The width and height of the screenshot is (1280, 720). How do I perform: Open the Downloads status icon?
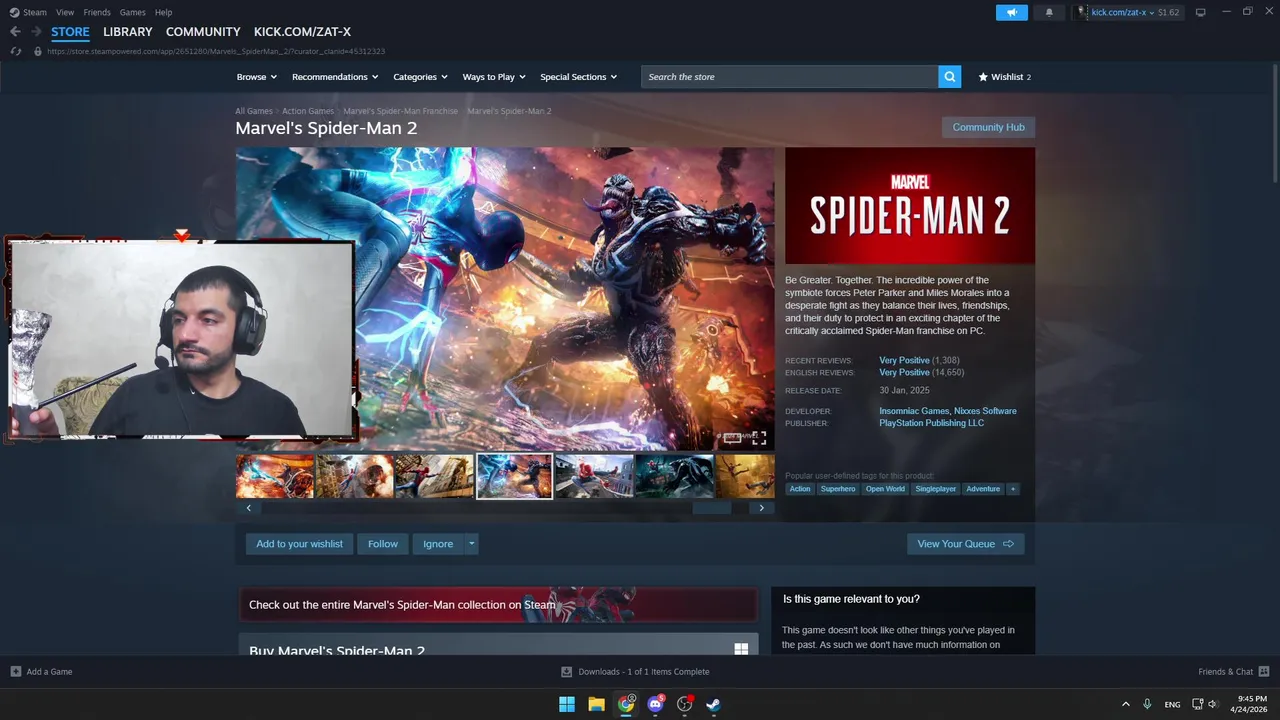[x=567, y=672]
